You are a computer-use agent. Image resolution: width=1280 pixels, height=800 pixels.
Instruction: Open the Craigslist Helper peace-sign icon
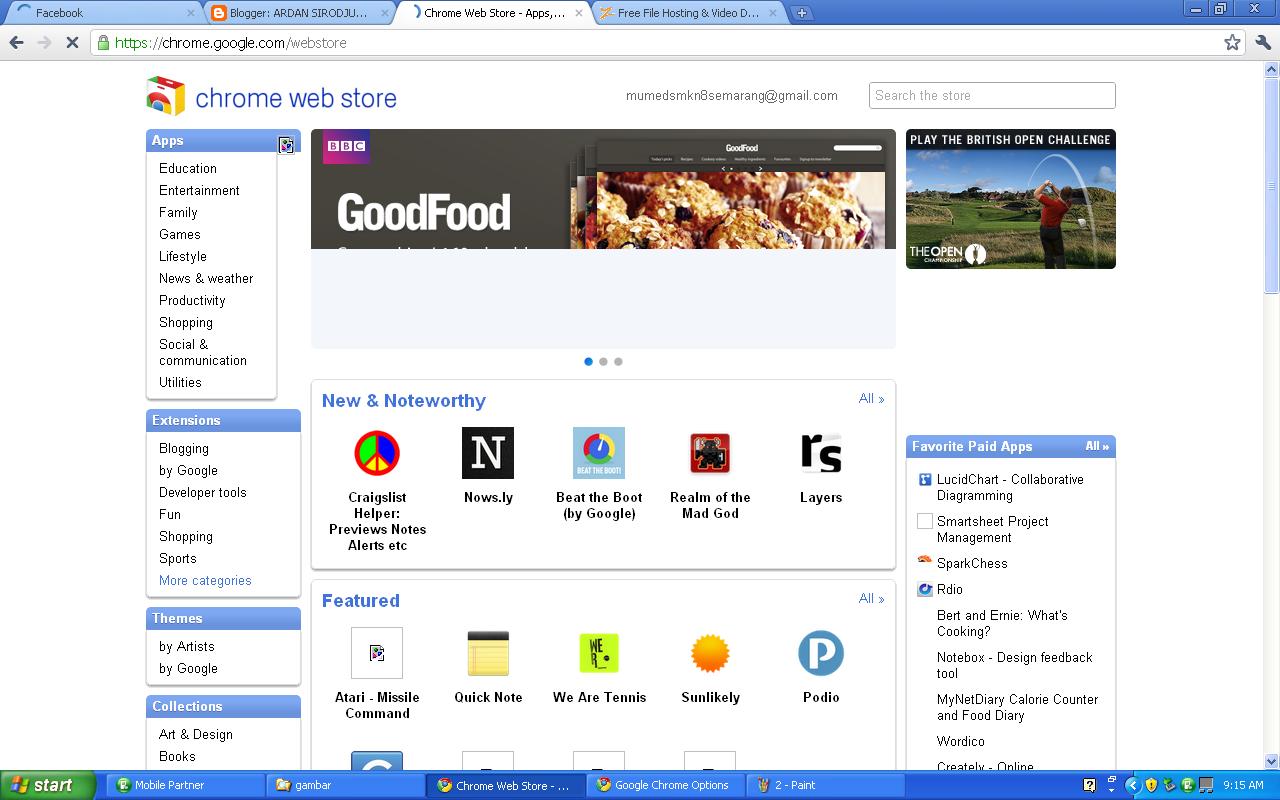pyautogui.click(x=377, y=453)
